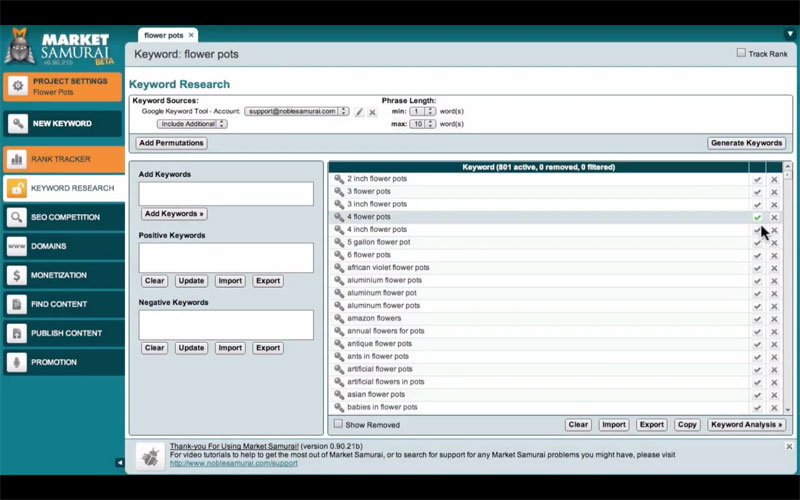
Task: Select the keyword row artificial flowers in pots
Action: (x=538, y=382)
